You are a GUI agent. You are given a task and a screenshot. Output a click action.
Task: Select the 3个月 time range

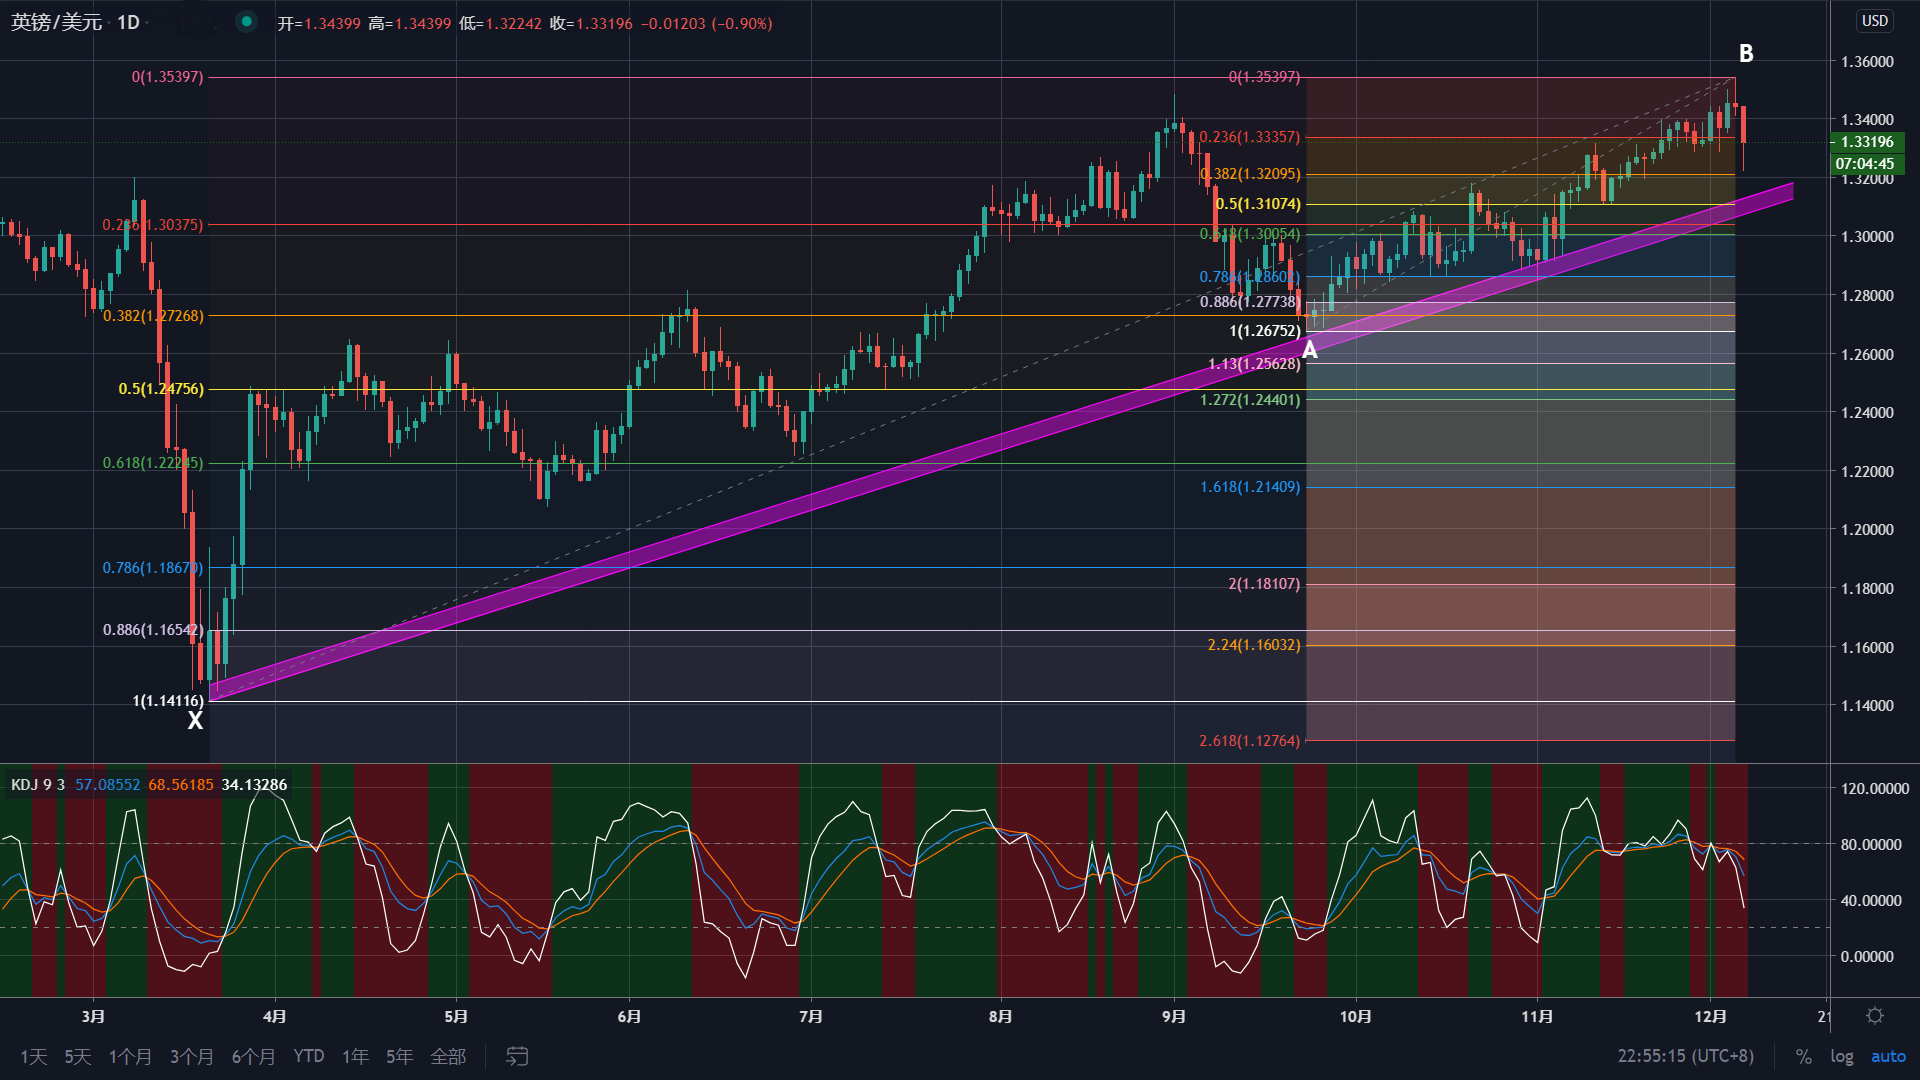191,1056
